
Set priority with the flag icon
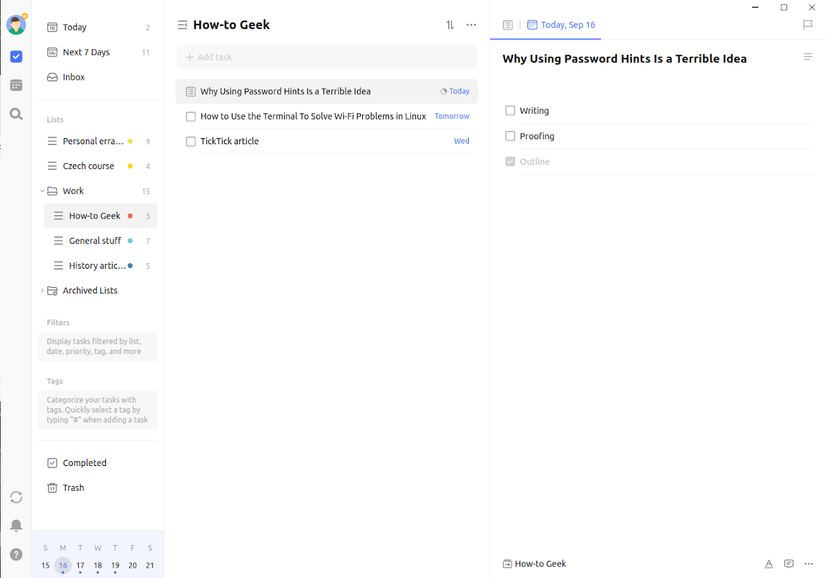(808, 25)
